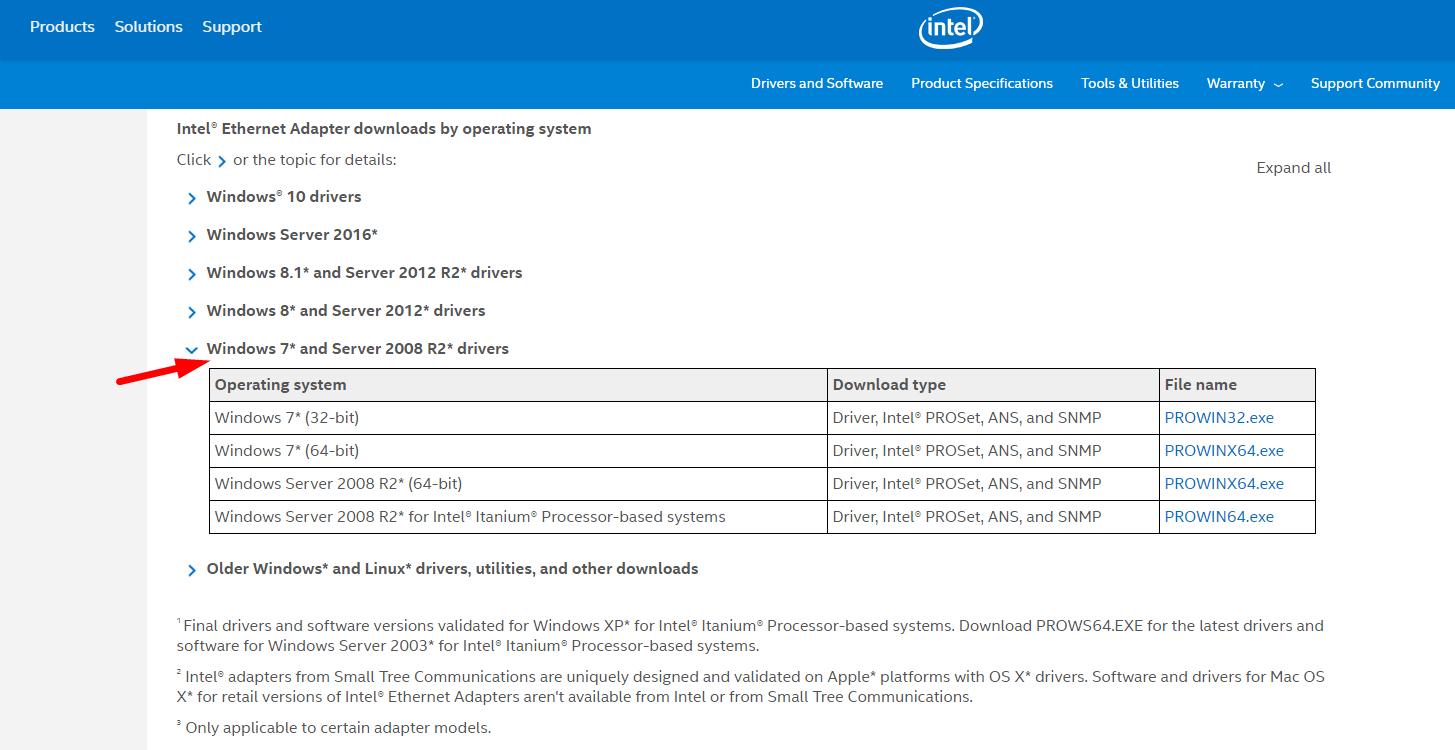Open the Products menu

pyautogui.click(x=62, y=27)
